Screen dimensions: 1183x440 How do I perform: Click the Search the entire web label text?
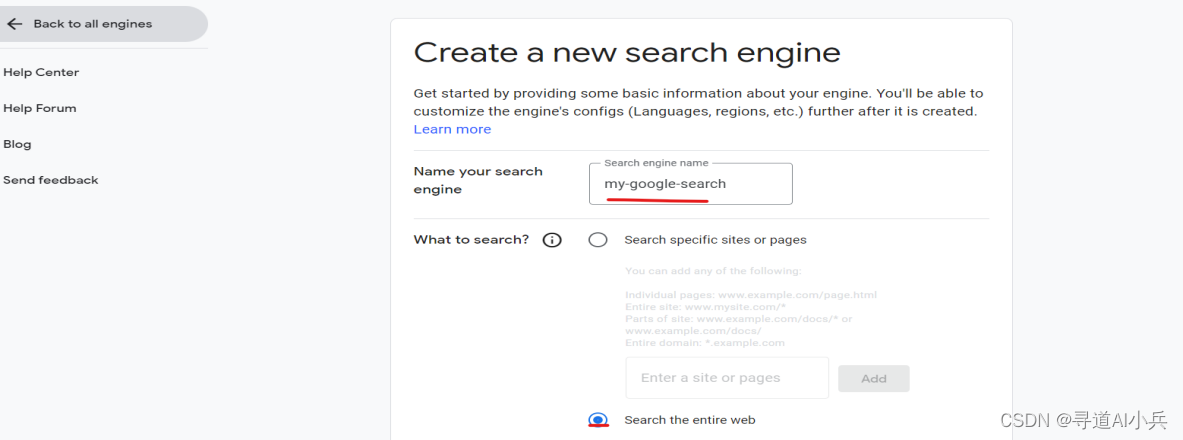click(689, 420)
